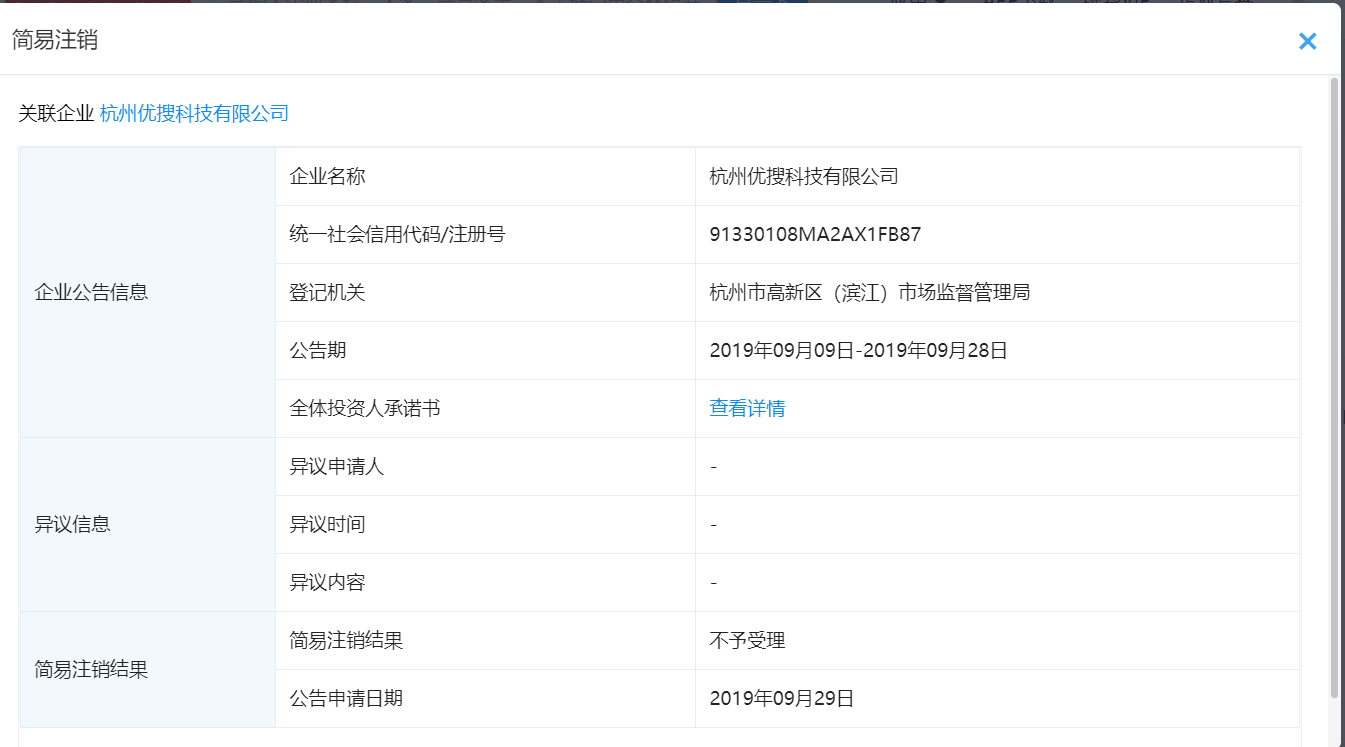Select the date 2019年09月29日
Viewport: 1345px width, 747px height.
click(782, 699)
